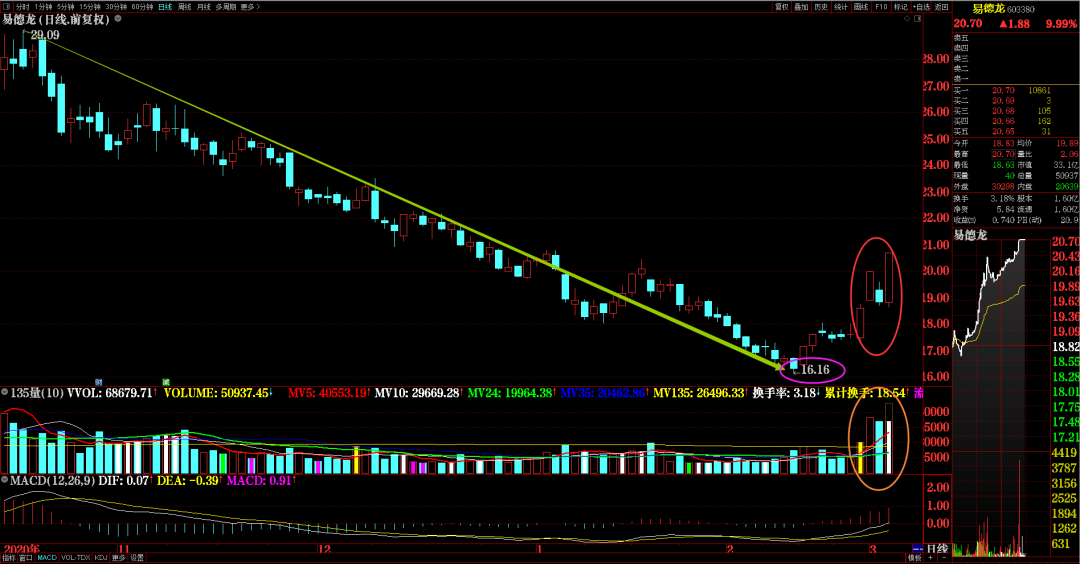Viewport: 1080px width, 564px height.
Task: Select the 30分钟 period
Action: (x=116, y=6)
